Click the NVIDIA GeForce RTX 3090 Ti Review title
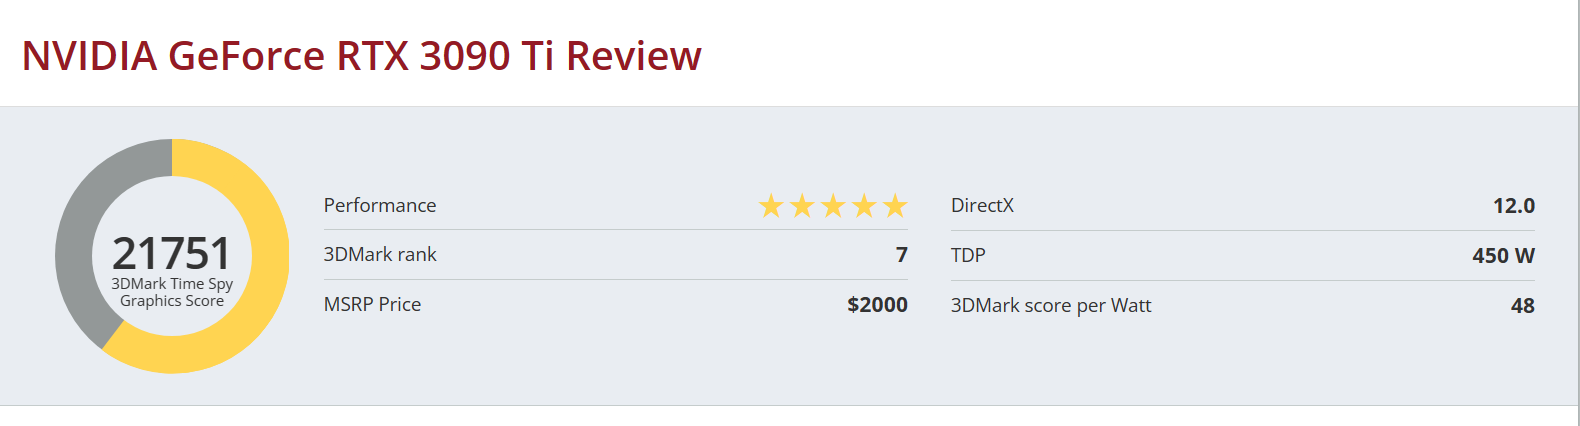The width and height of the screenshot is (1580, 426). pos(361,56)
